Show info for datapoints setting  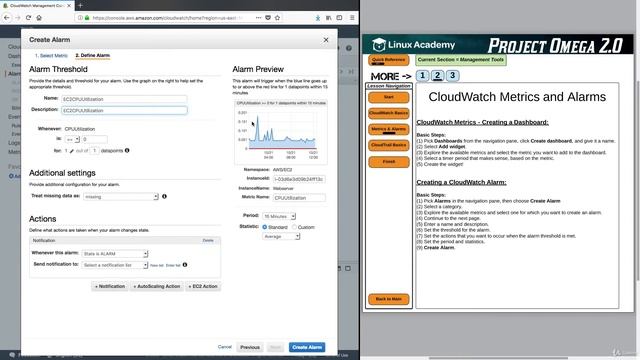127,150
